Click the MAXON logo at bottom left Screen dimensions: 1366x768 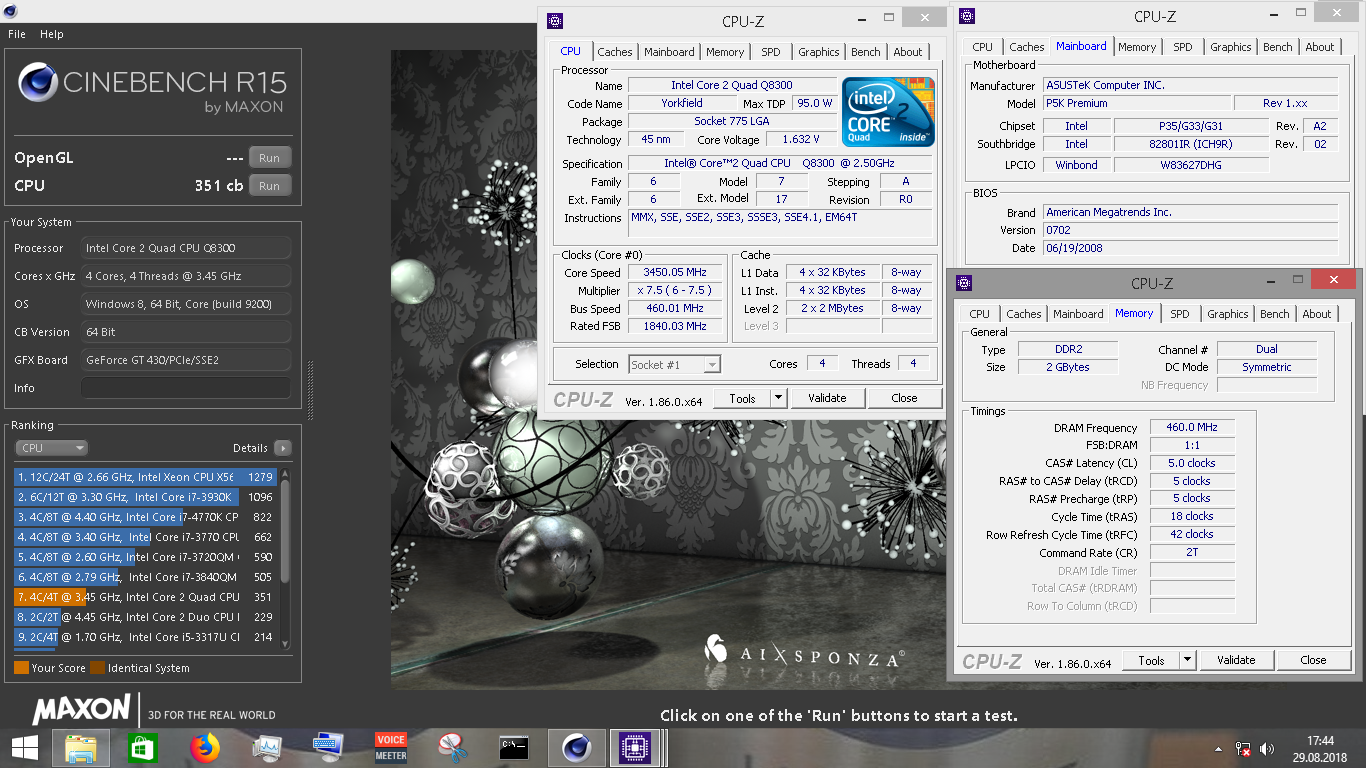point(82,710)
